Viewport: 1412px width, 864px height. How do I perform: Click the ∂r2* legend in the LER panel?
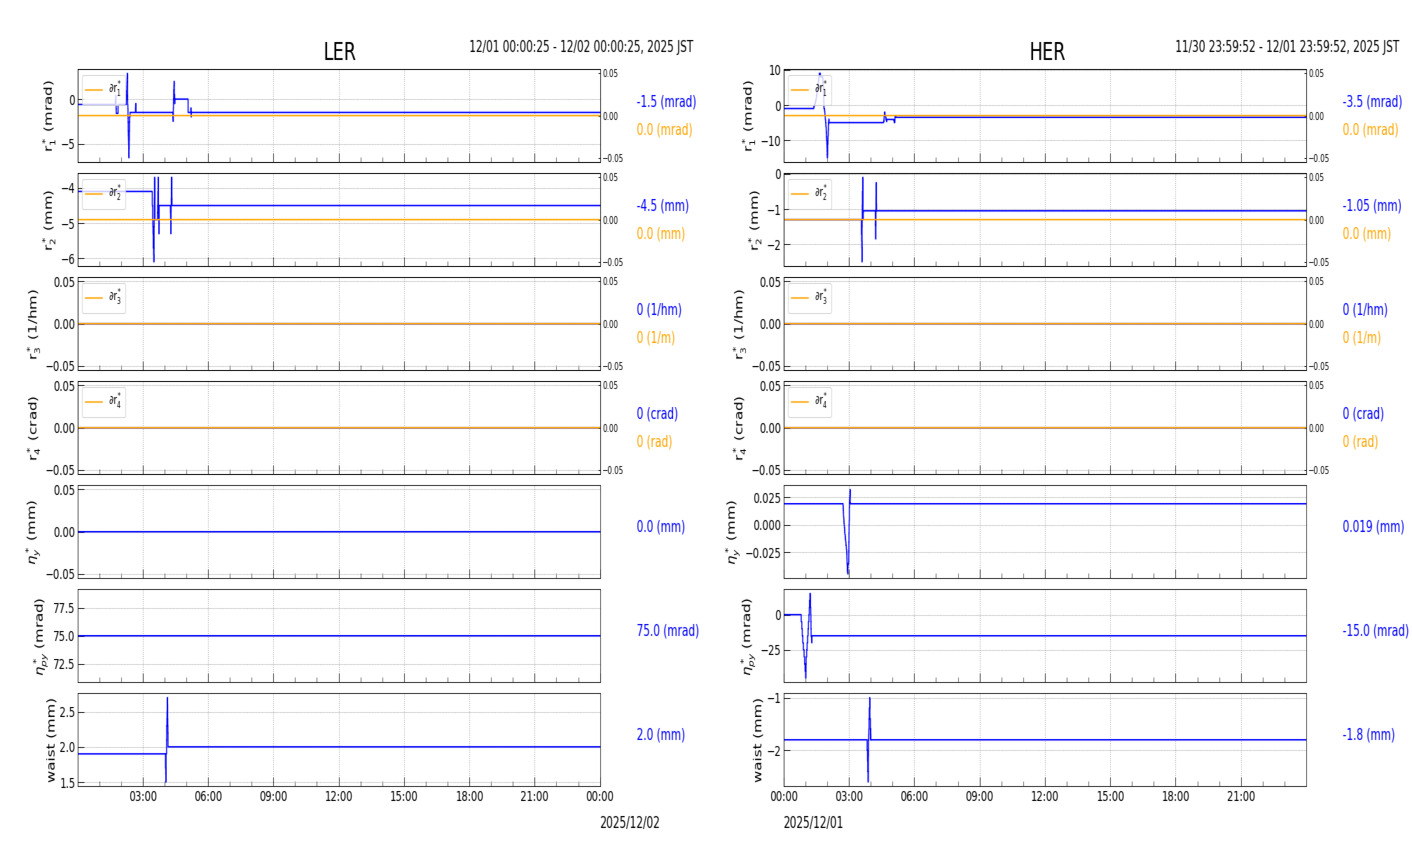tap(104, 193)
